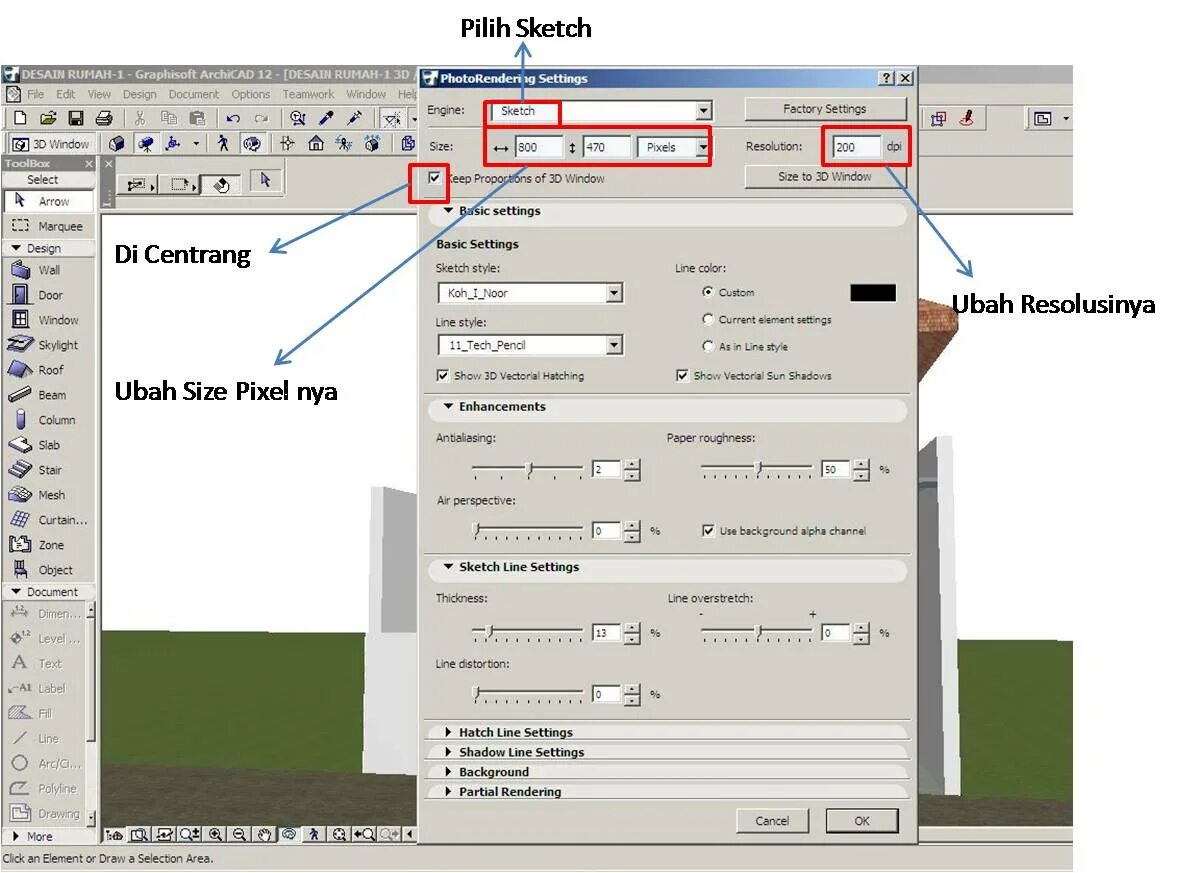Click the 3D Window toolbar button
This screenshot has height=873, width=1177.
pyautogui.click(x=51, y=143)
